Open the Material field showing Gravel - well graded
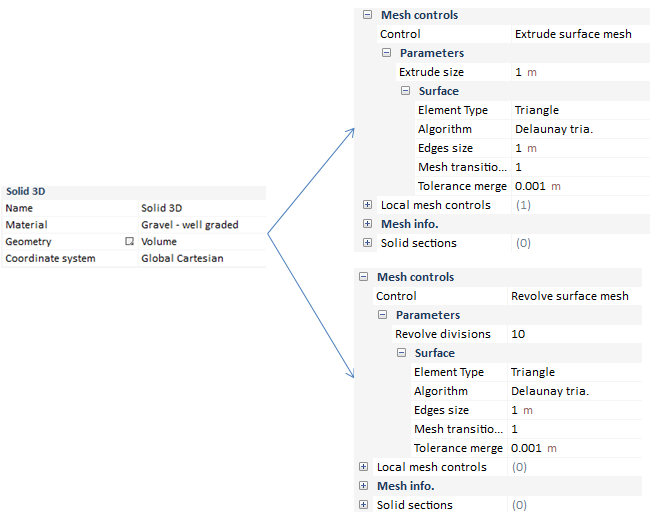The width and height of the screenshot is (665, 529). 200,225
